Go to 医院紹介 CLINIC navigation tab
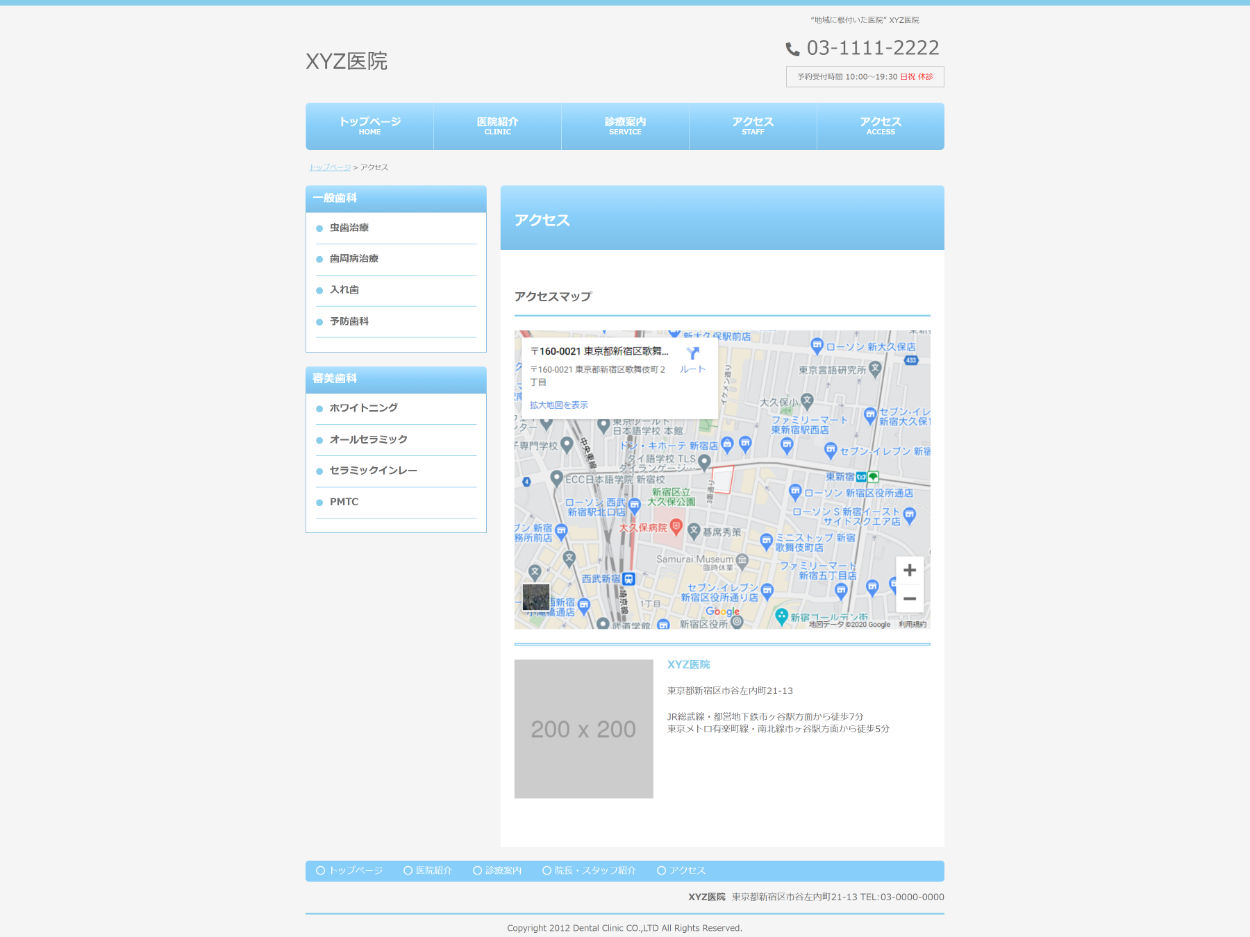The width and height of the screenshot is (1250, 937). point(497,126)
